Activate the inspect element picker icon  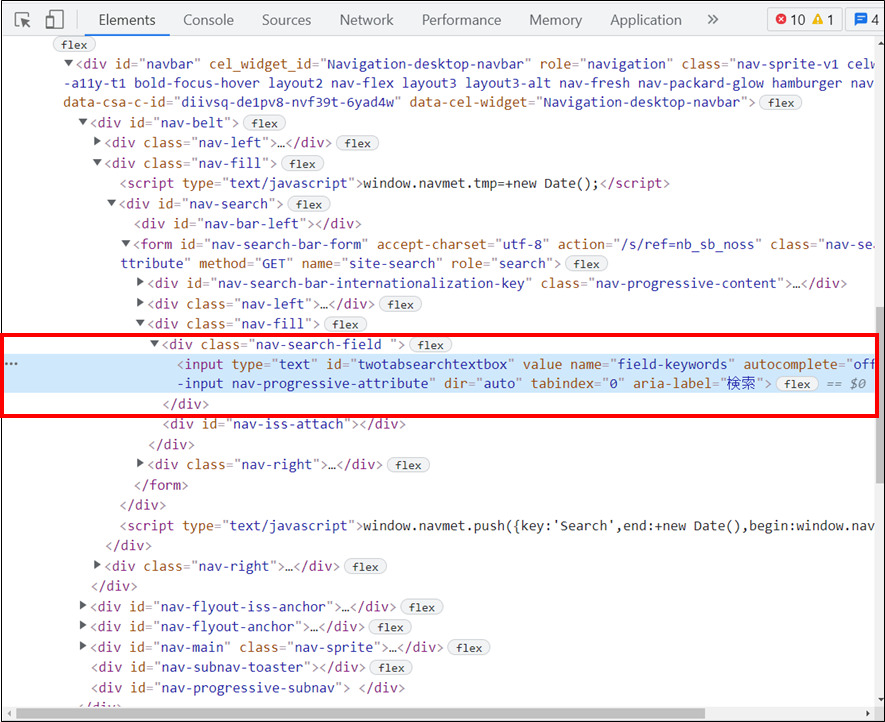point(23,20)
